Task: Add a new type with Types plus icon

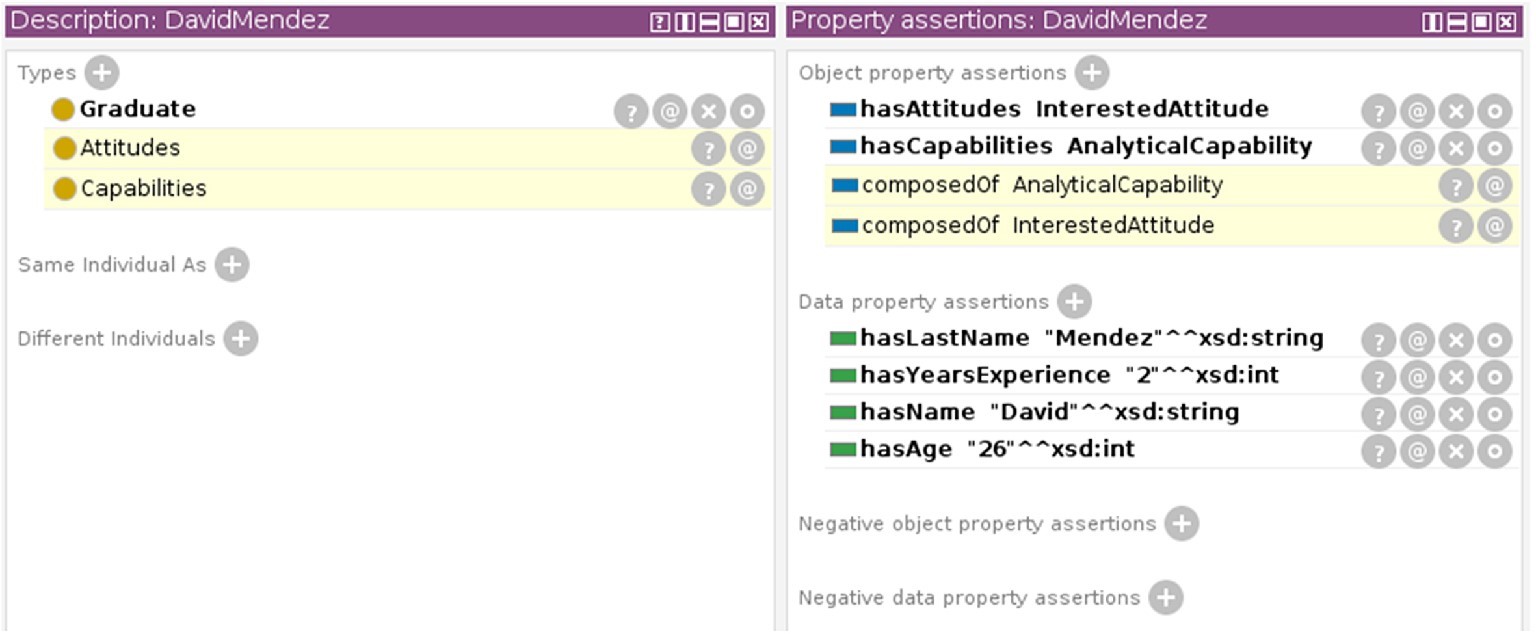Action: coord(101,73)
